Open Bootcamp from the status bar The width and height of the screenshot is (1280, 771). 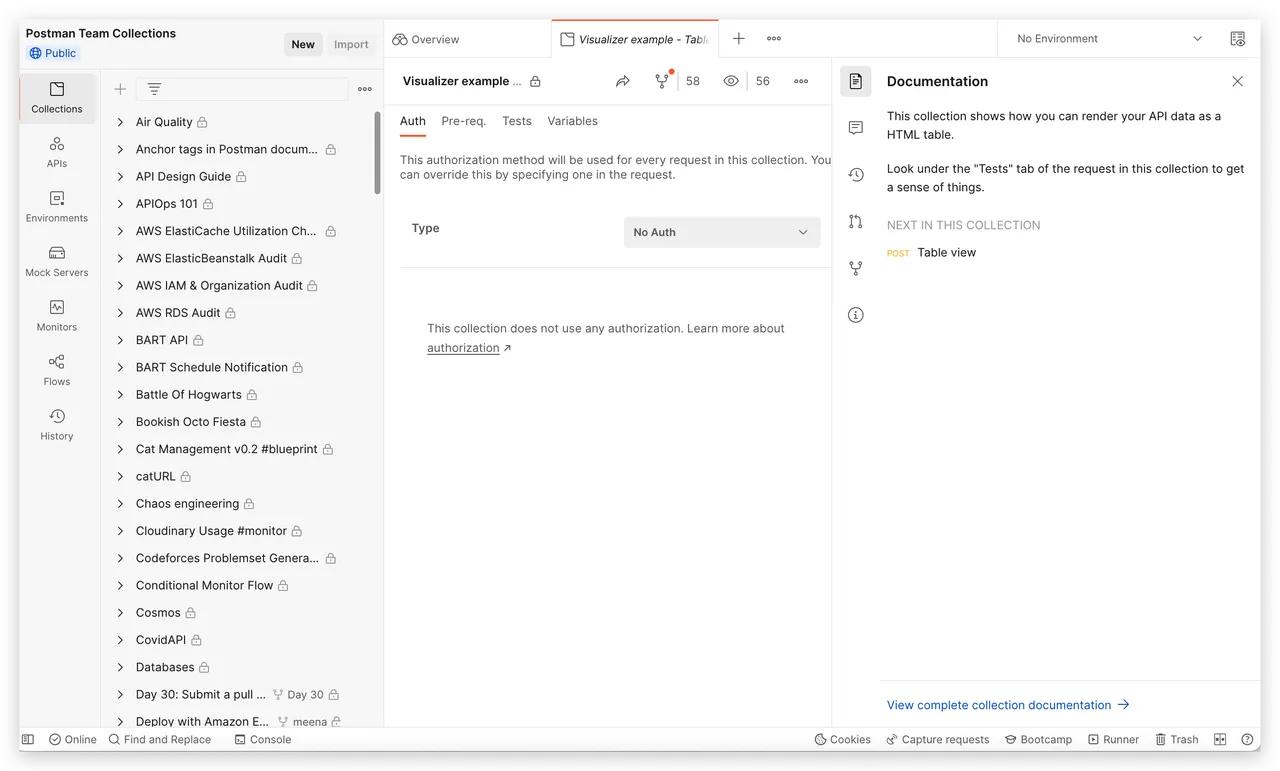(x=1038, y=740)
